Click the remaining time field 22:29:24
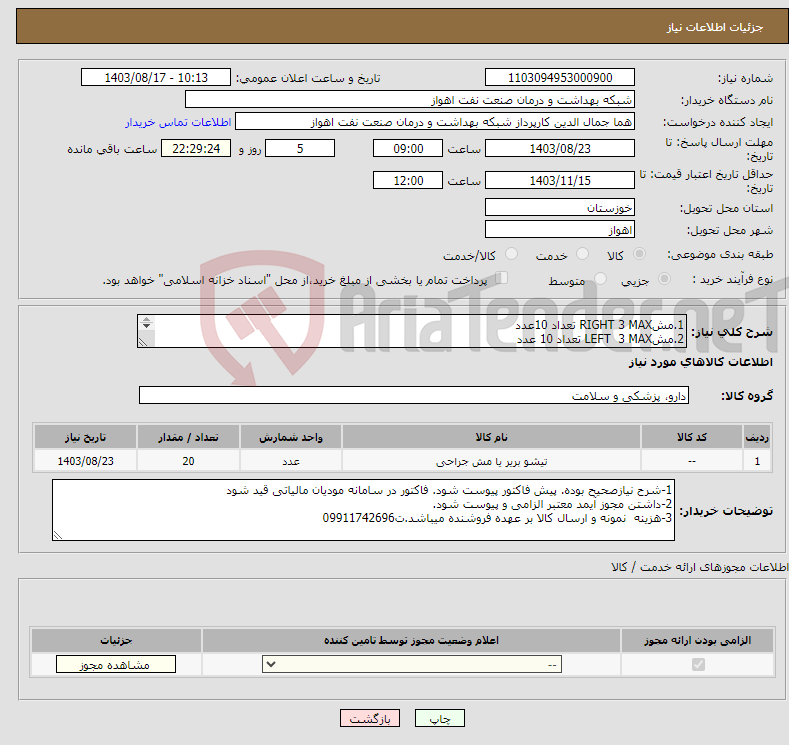 (x=196, y=148)
